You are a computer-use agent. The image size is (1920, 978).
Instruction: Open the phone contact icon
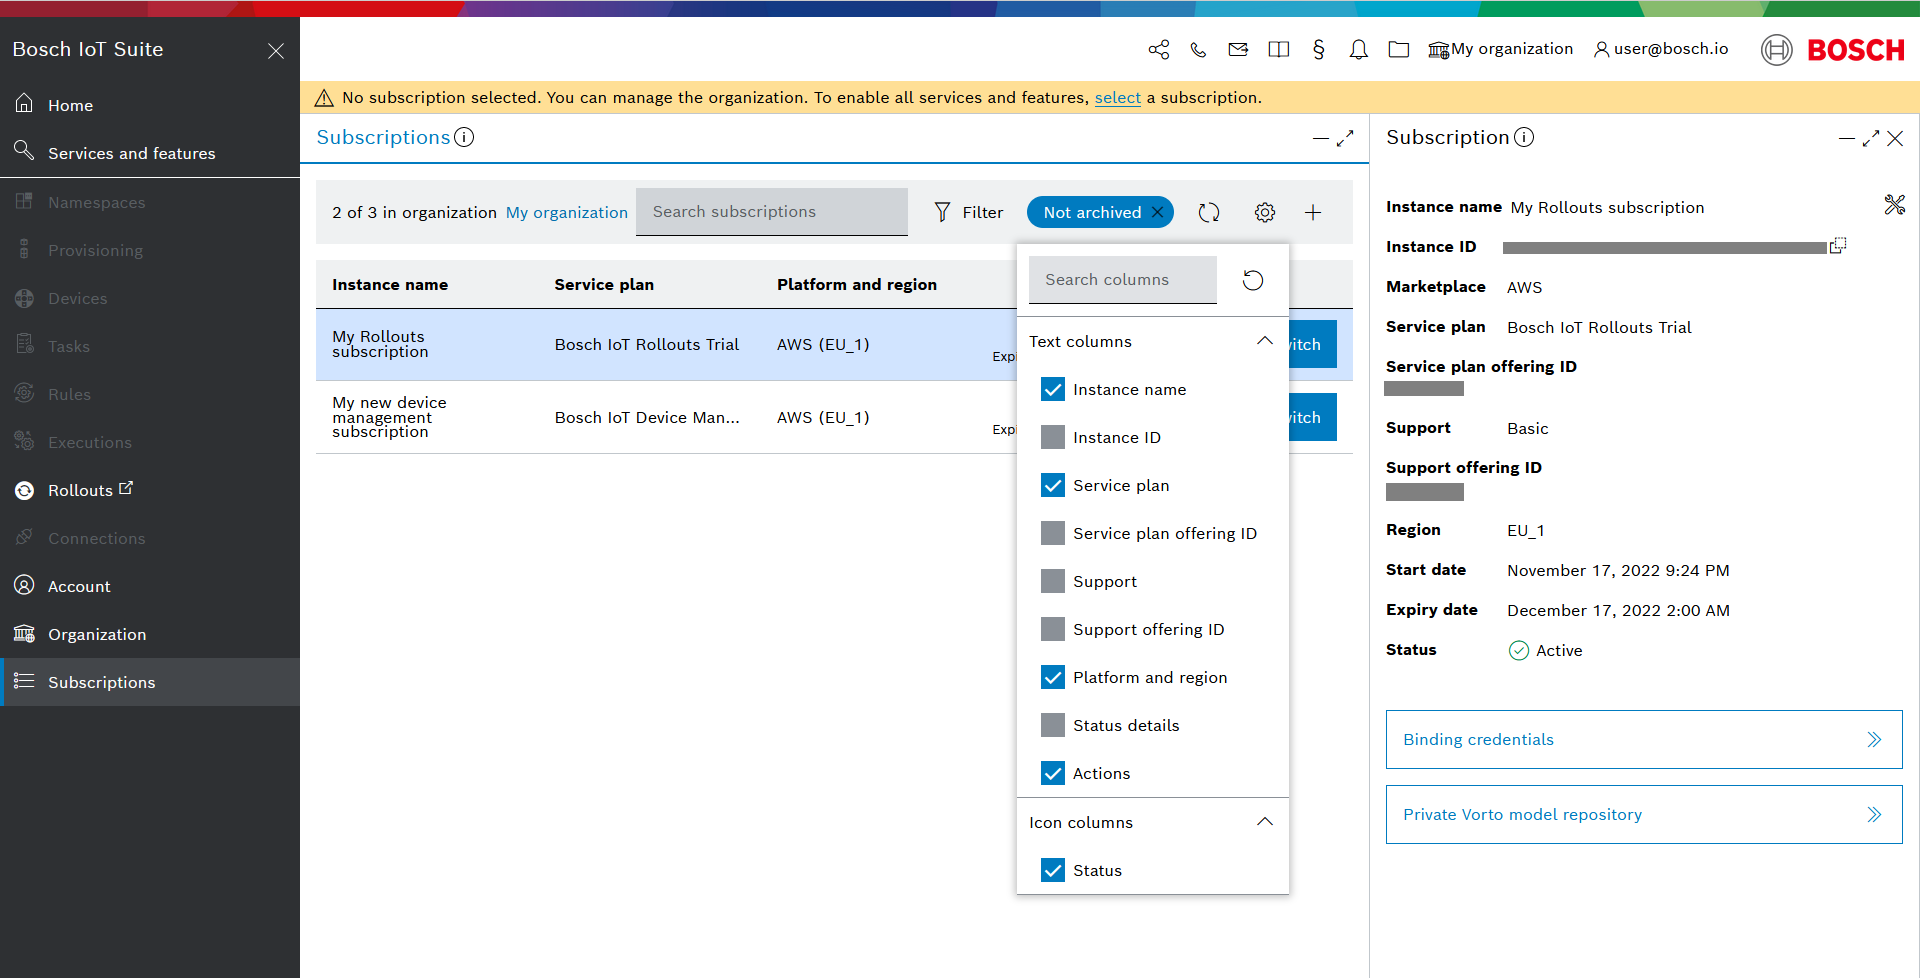(1198, 49)
